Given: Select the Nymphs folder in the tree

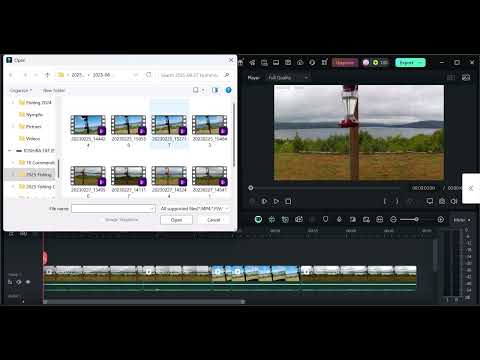Looking at the screenshot, I should click(x=31, y=114).
